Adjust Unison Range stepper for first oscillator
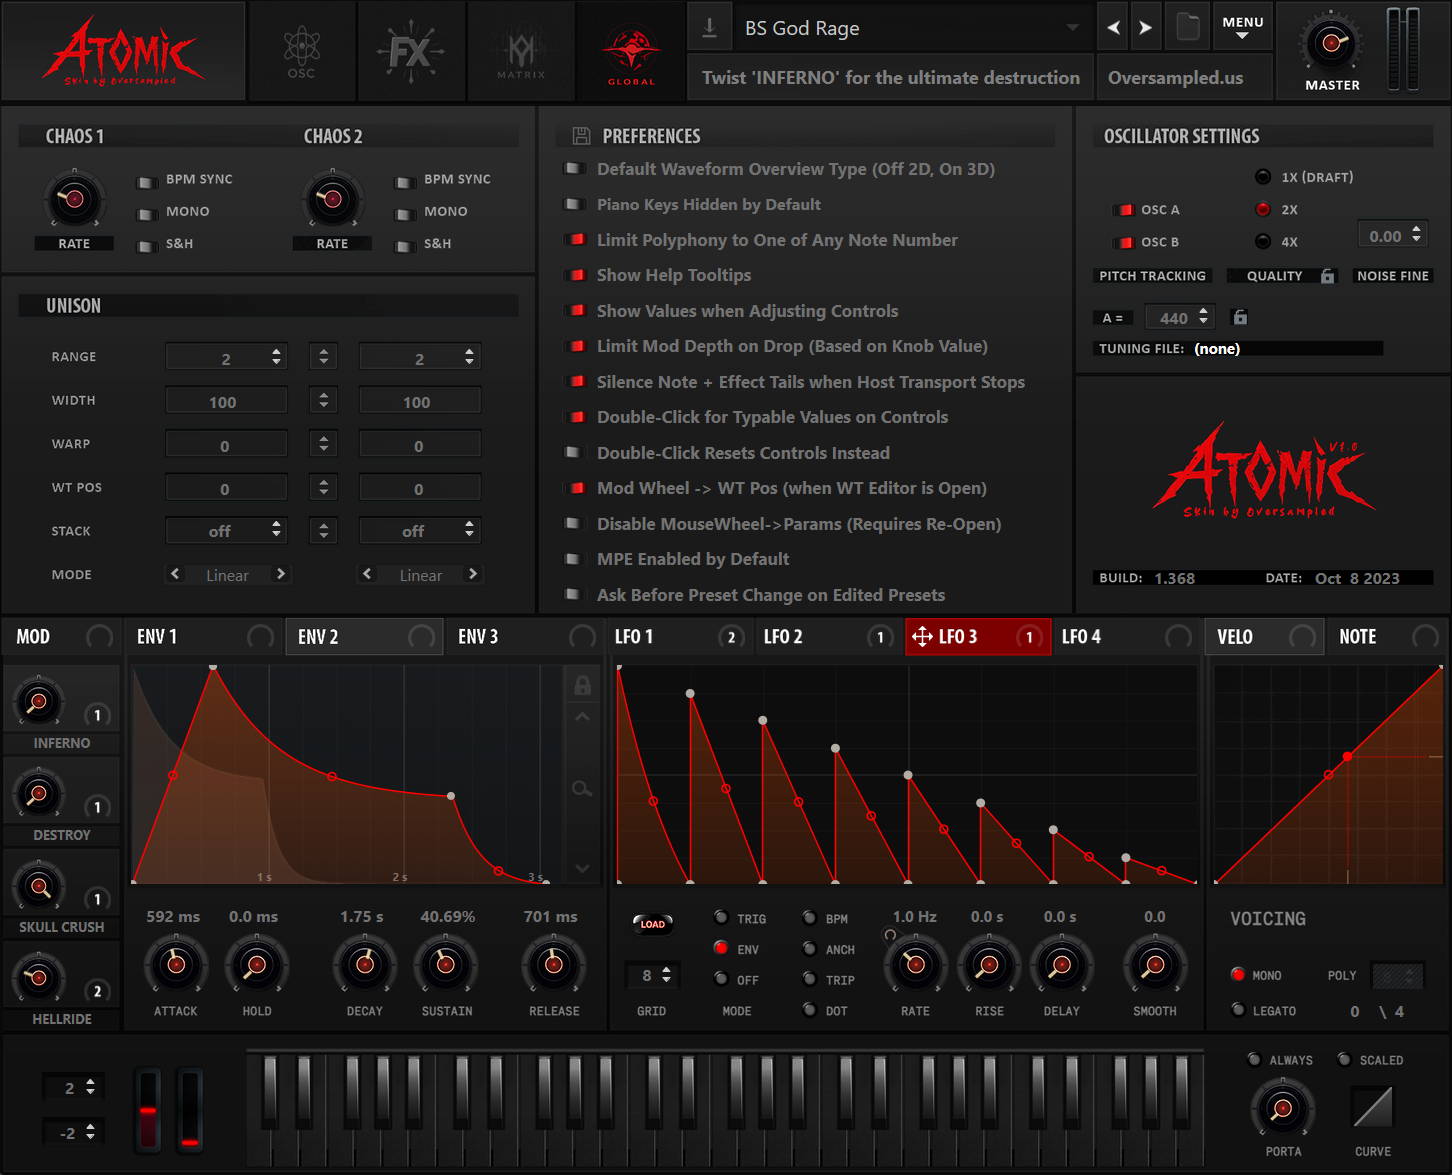Viewport: 1452px width, 1175px height. coord(276,357)
